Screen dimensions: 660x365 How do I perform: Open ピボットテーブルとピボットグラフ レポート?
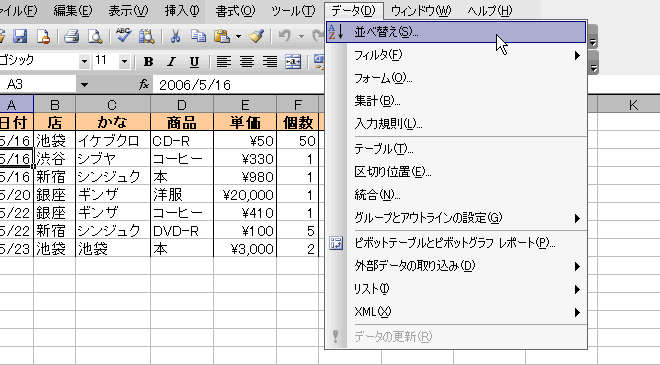(456, 243)
